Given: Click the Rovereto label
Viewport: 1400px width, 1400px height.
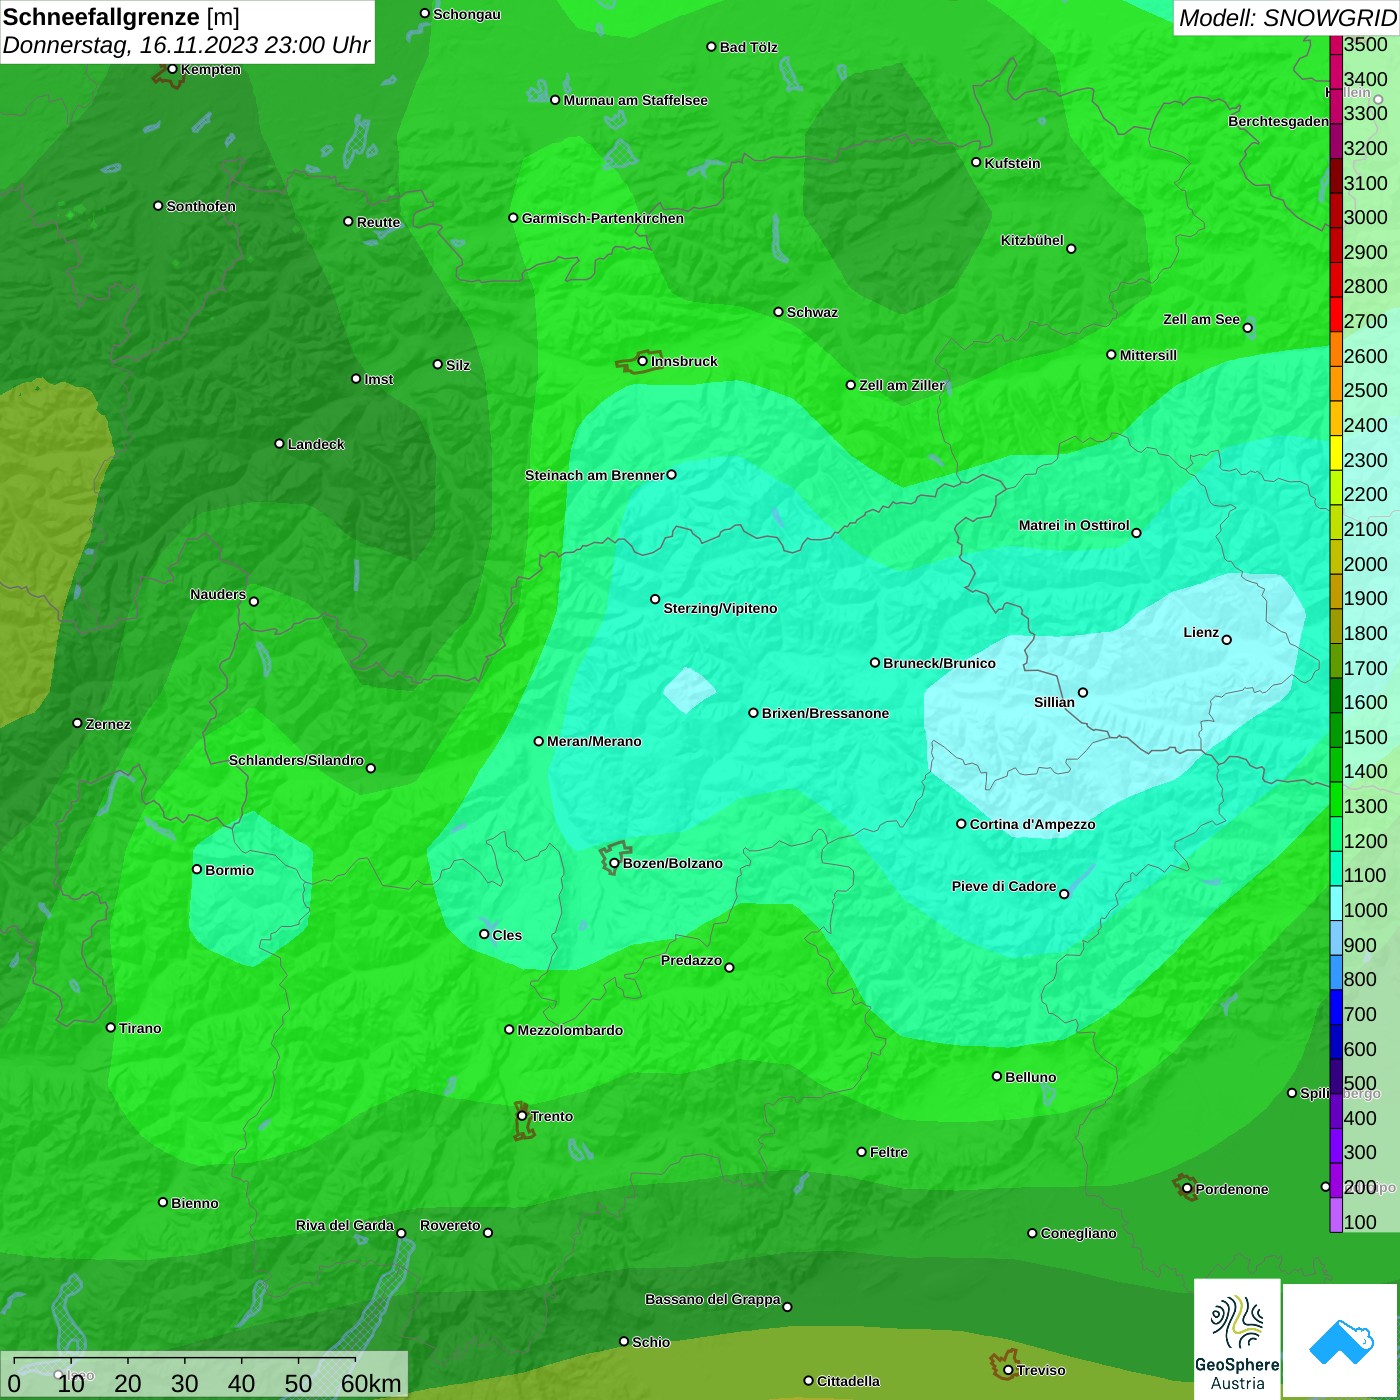Looking at the screenshot, I should [450, 1225].
